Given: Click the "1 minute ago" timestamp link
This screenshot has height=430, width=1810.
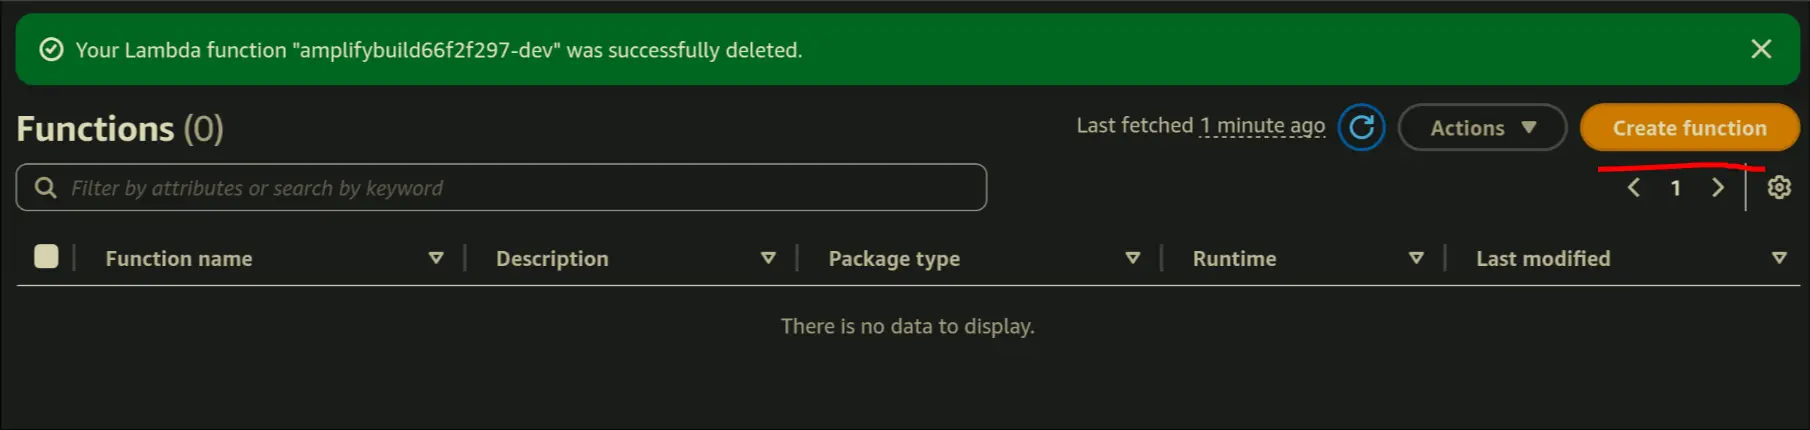Looking at the screenshot, I should pos(1262,126).
